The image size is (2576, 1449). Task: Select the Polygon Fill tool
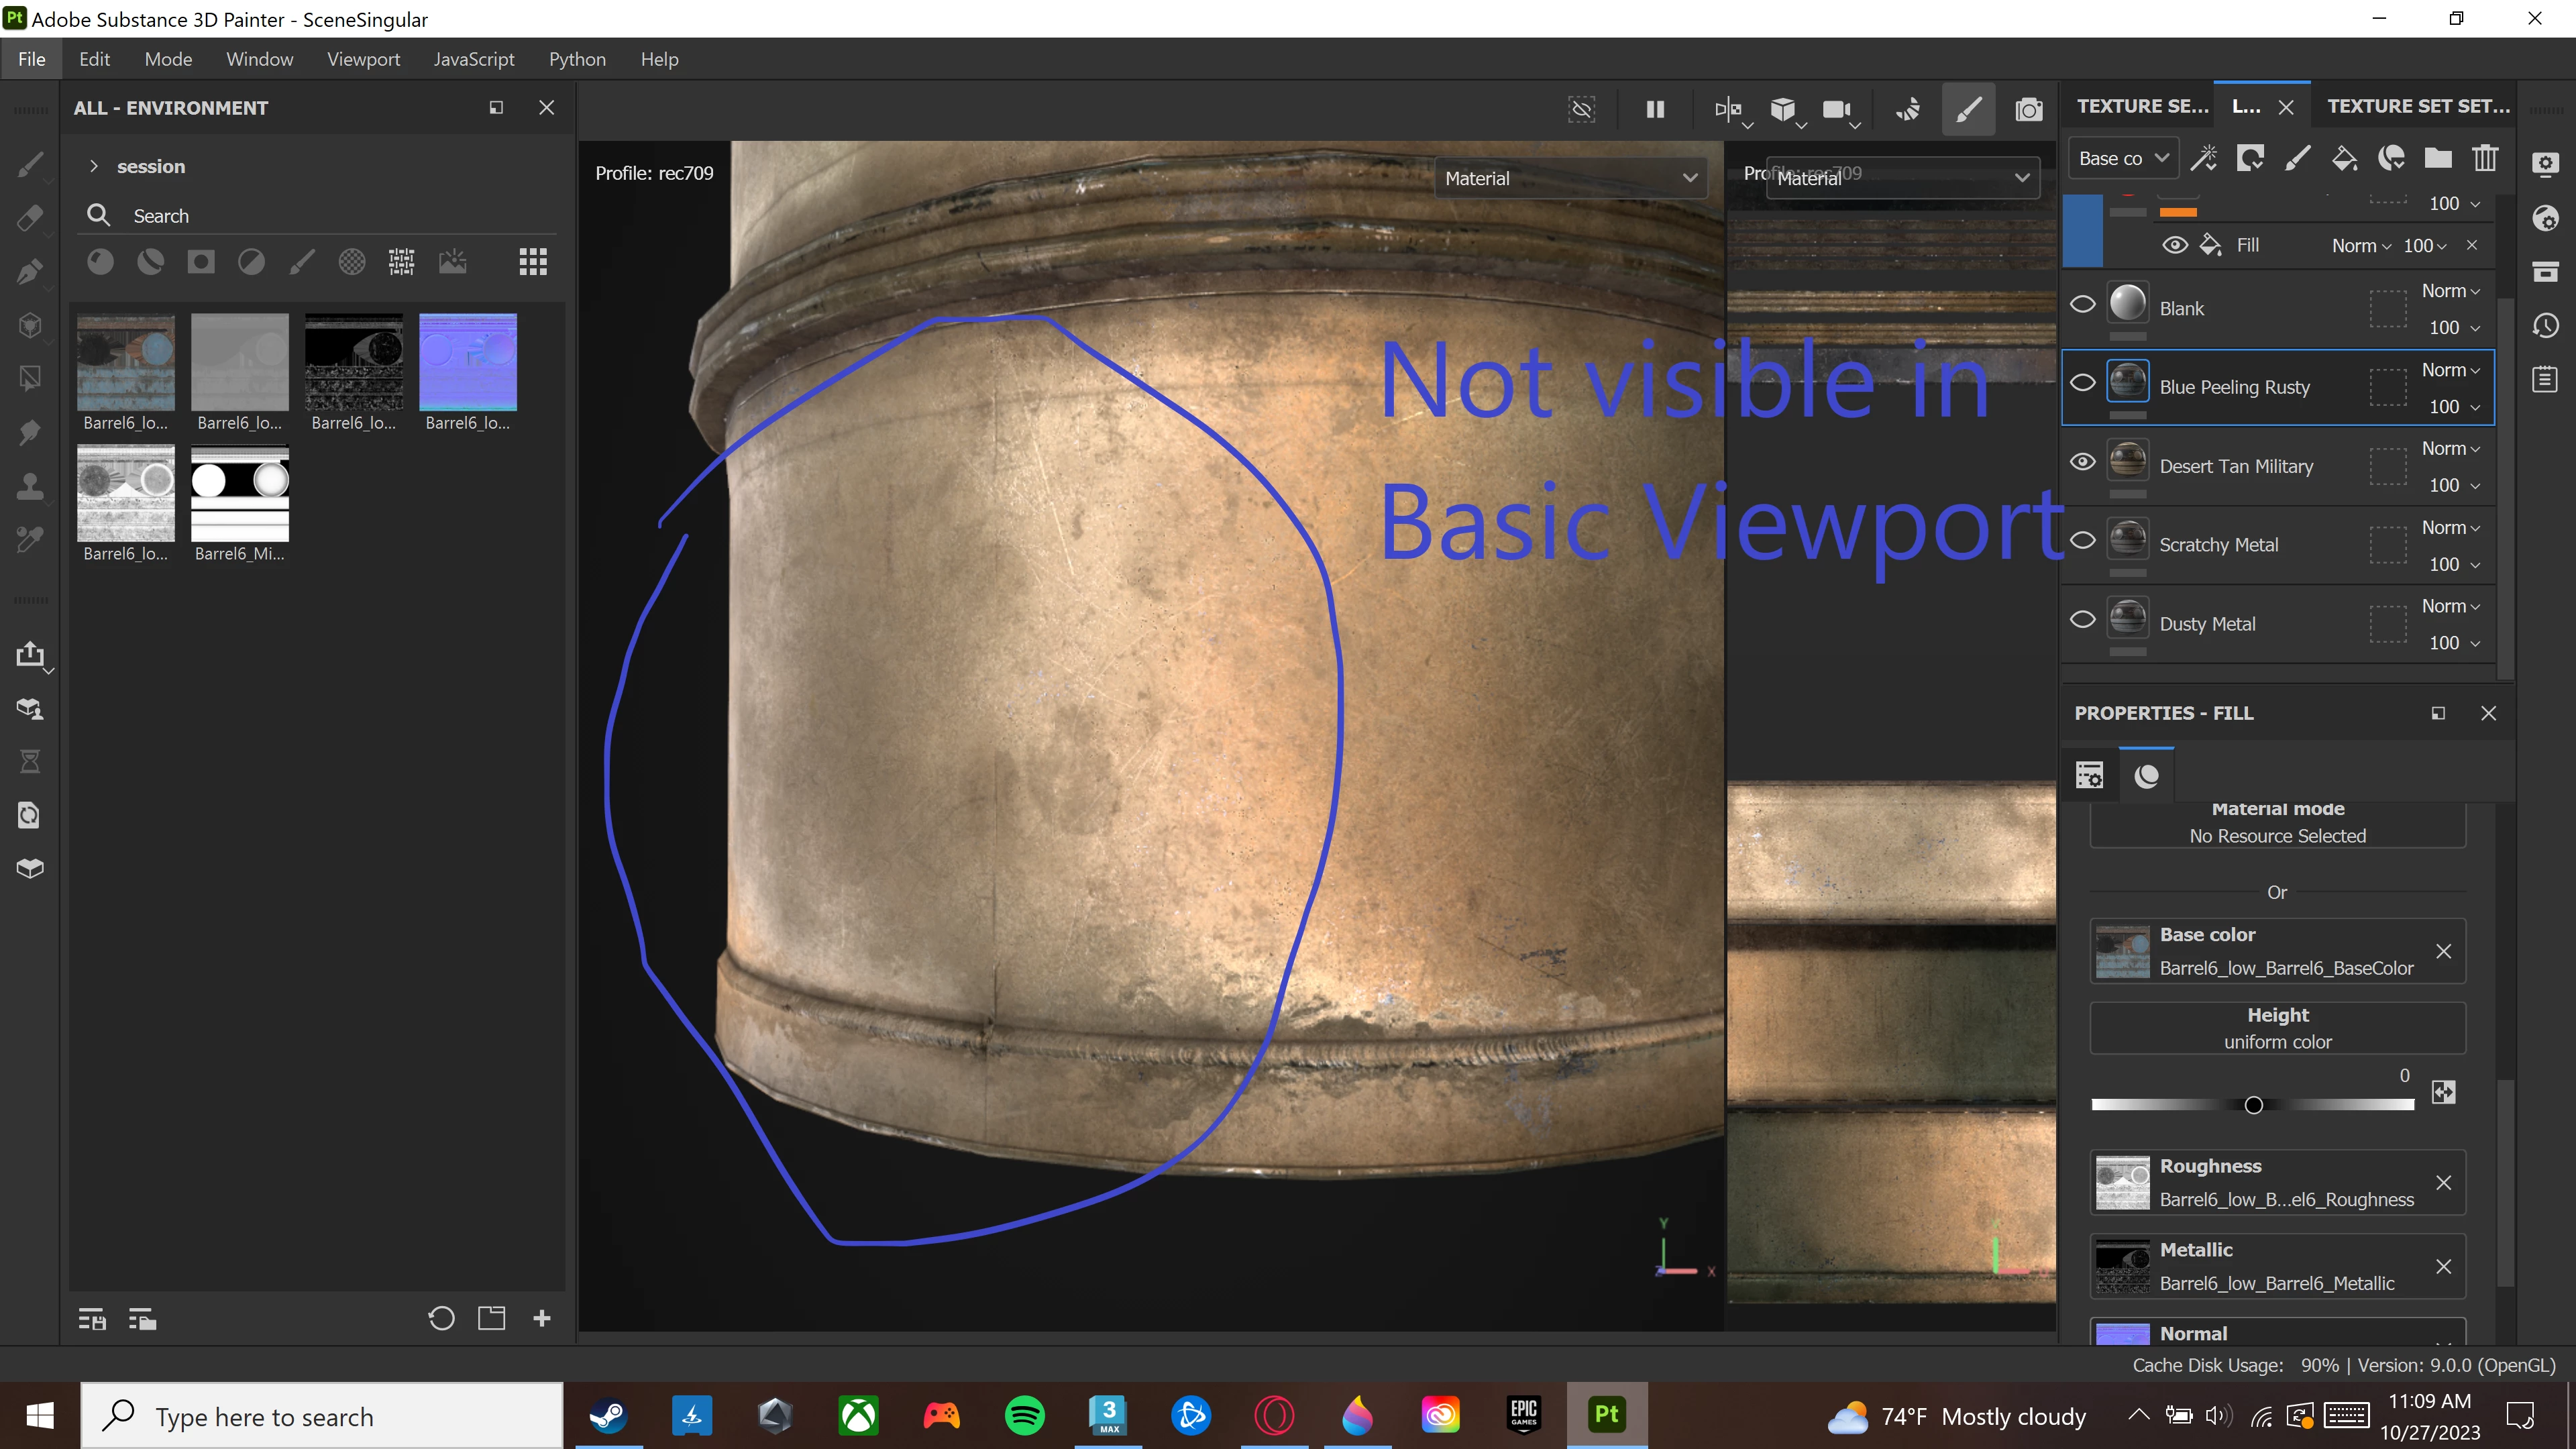[x=30, y=379]
